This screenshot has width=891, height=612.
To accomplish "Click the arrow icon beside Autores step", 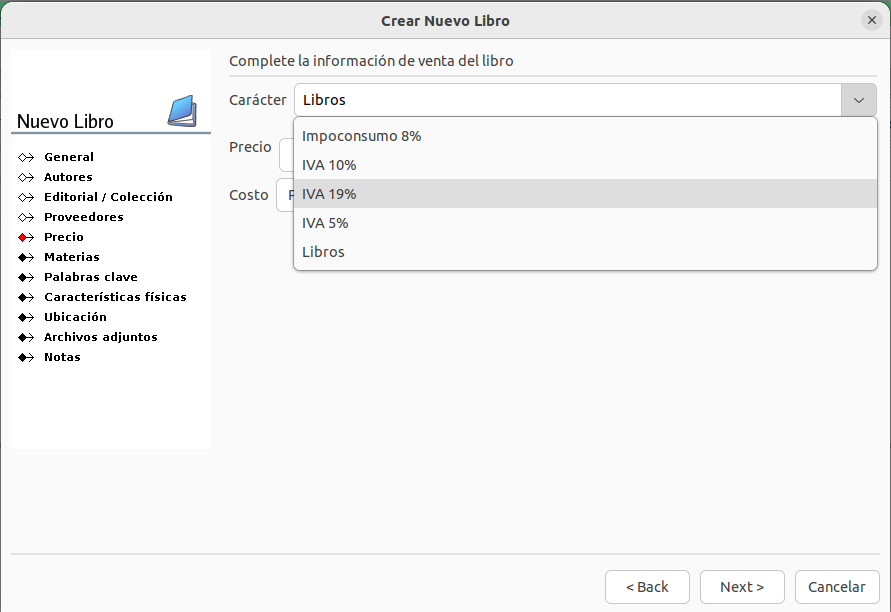I will (x=26, y=177).
